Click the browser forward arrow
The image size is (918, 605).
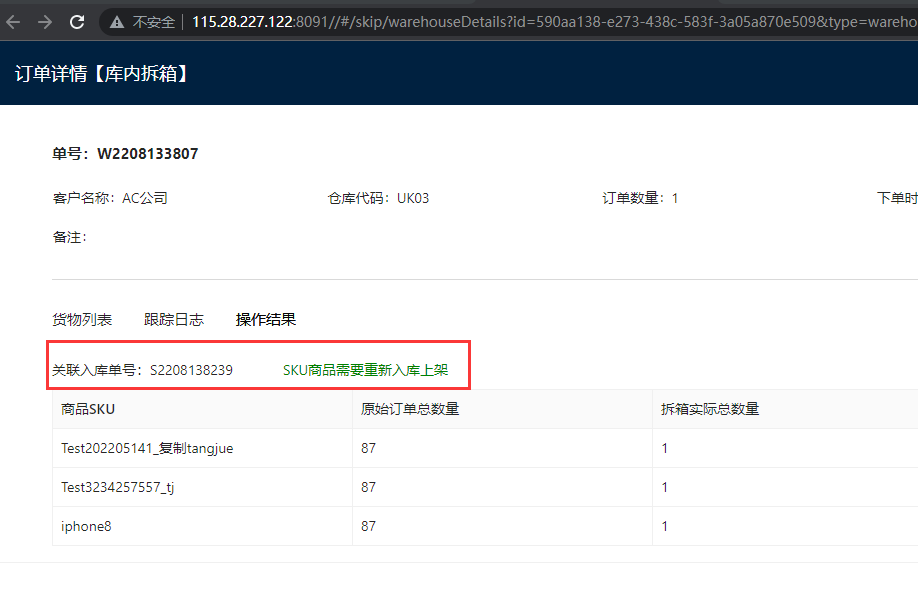[x=44, y=21]
